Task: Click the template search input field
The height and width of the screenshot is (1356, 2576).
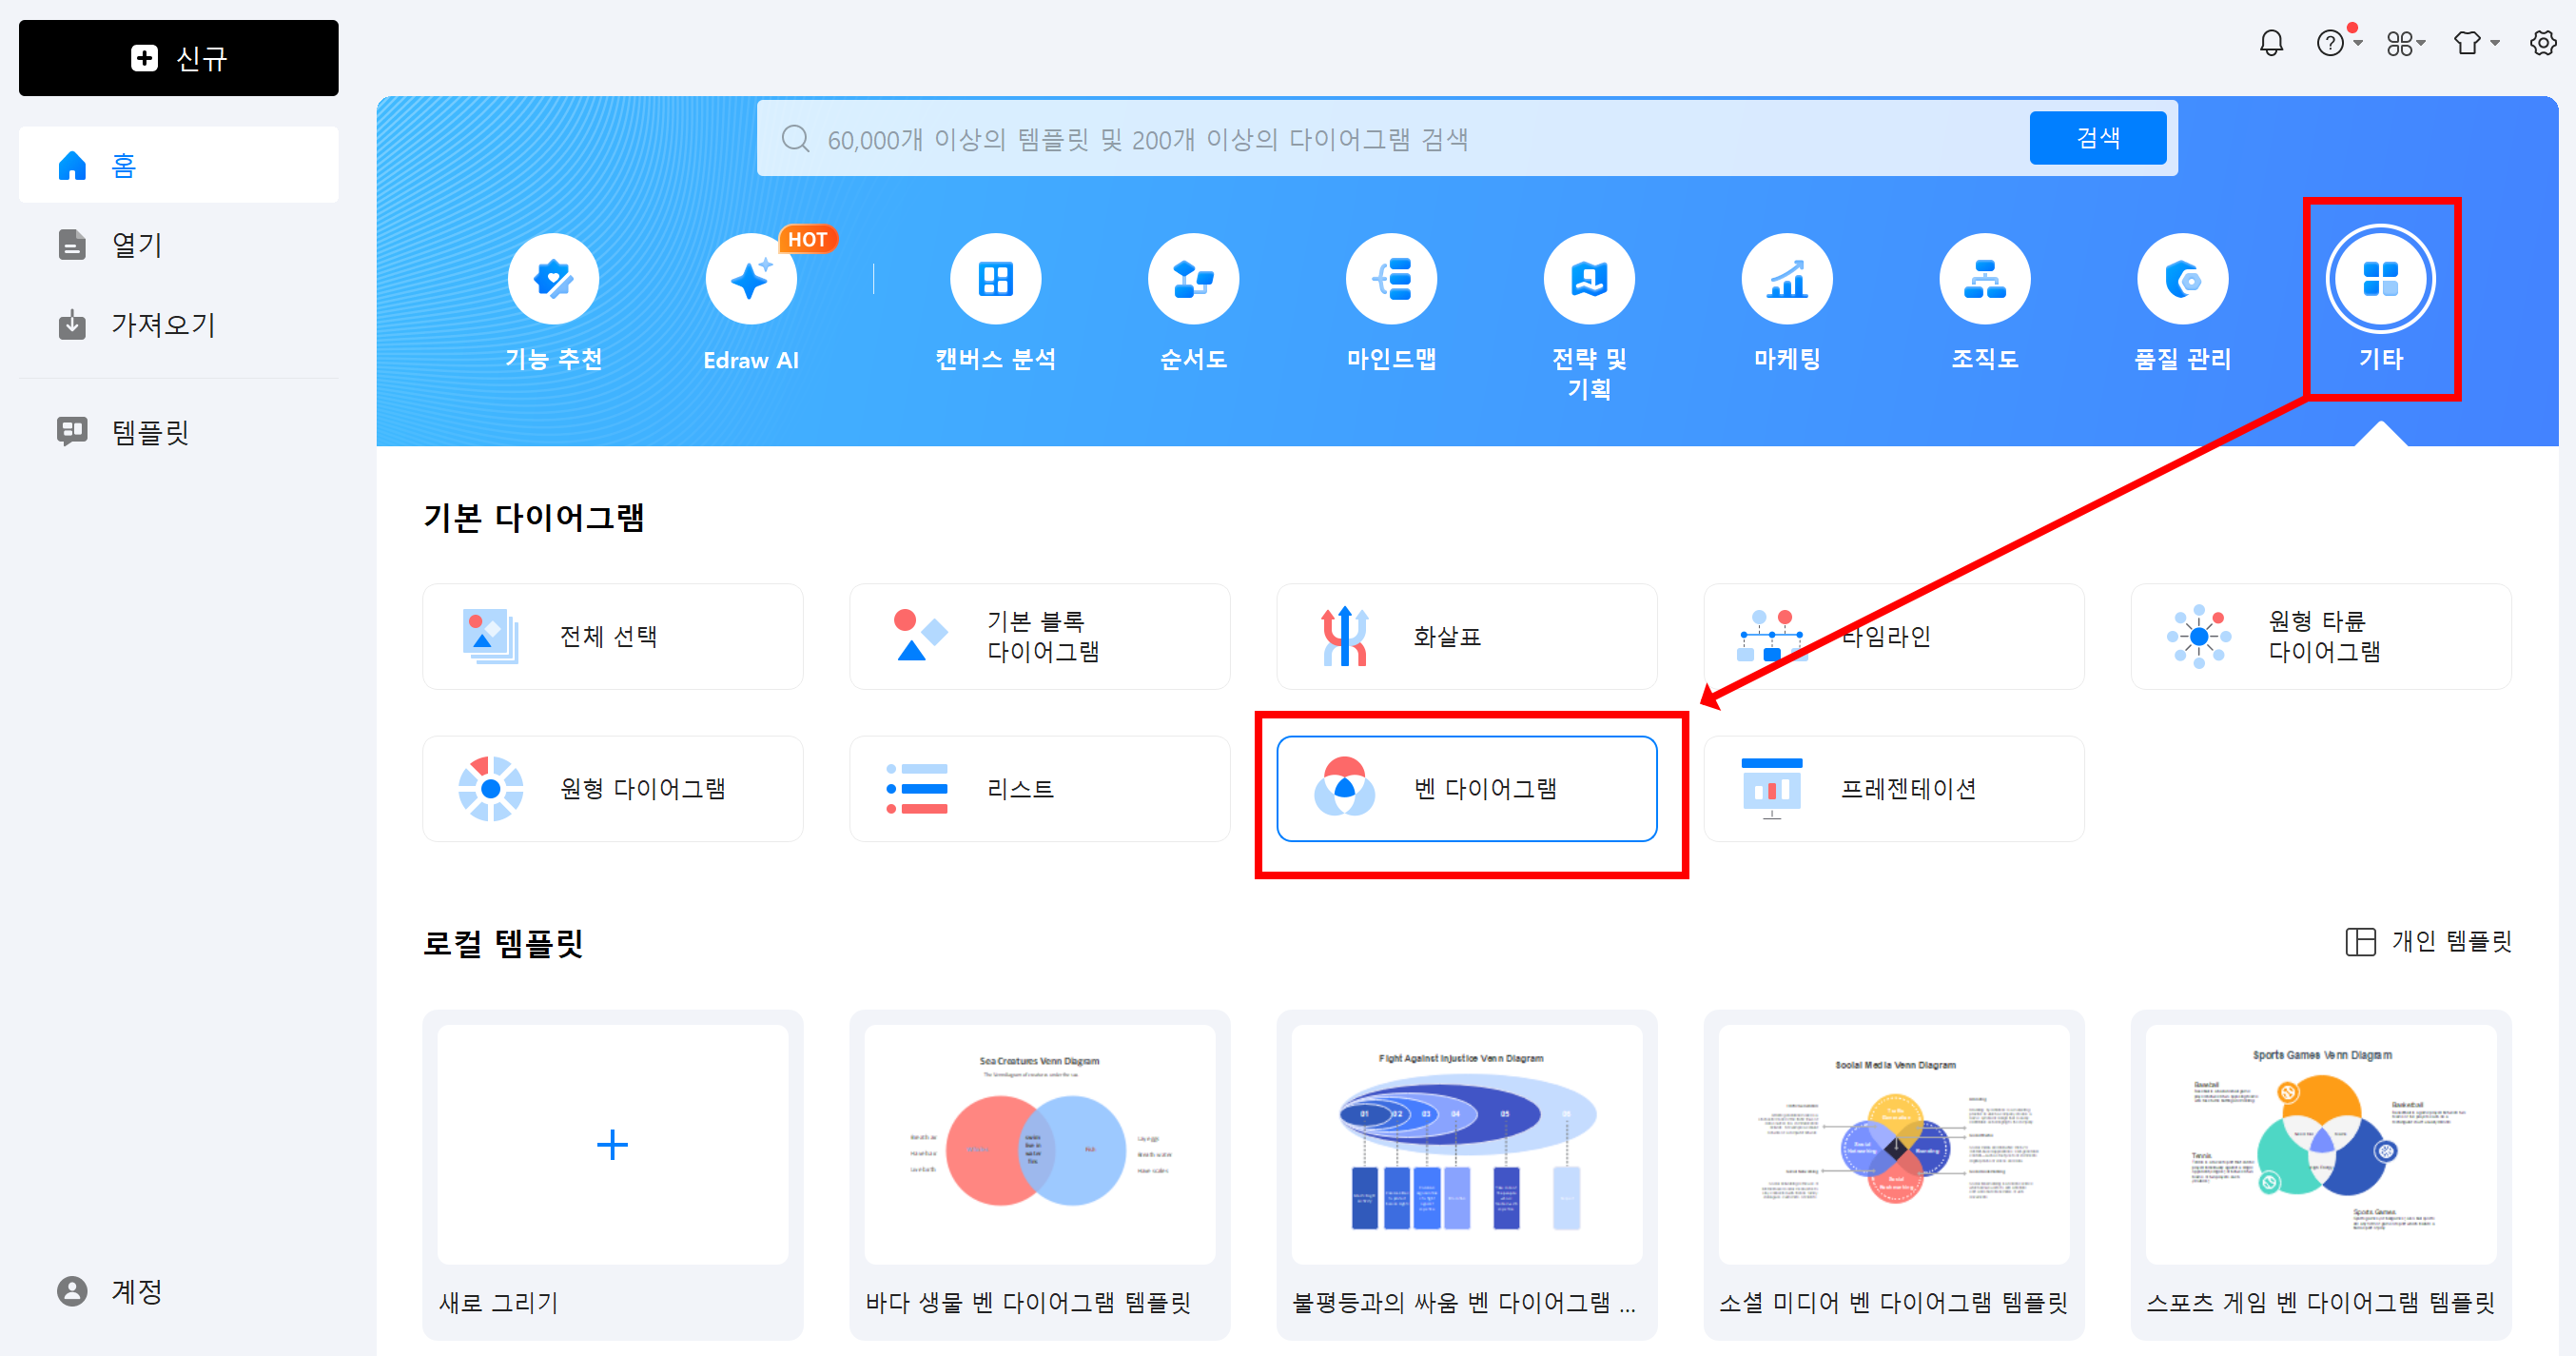Action: click(x=1420, y=139)
